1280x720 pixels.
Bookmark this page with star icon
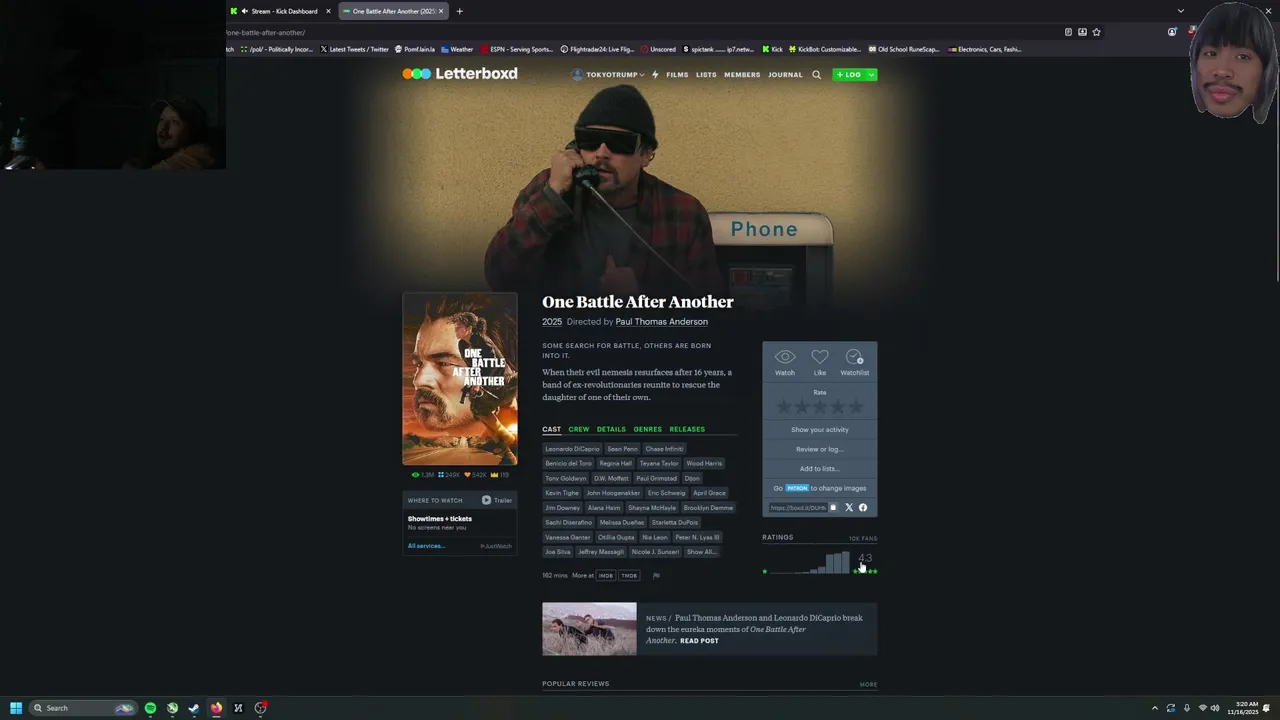click(x=1096, y=32)
